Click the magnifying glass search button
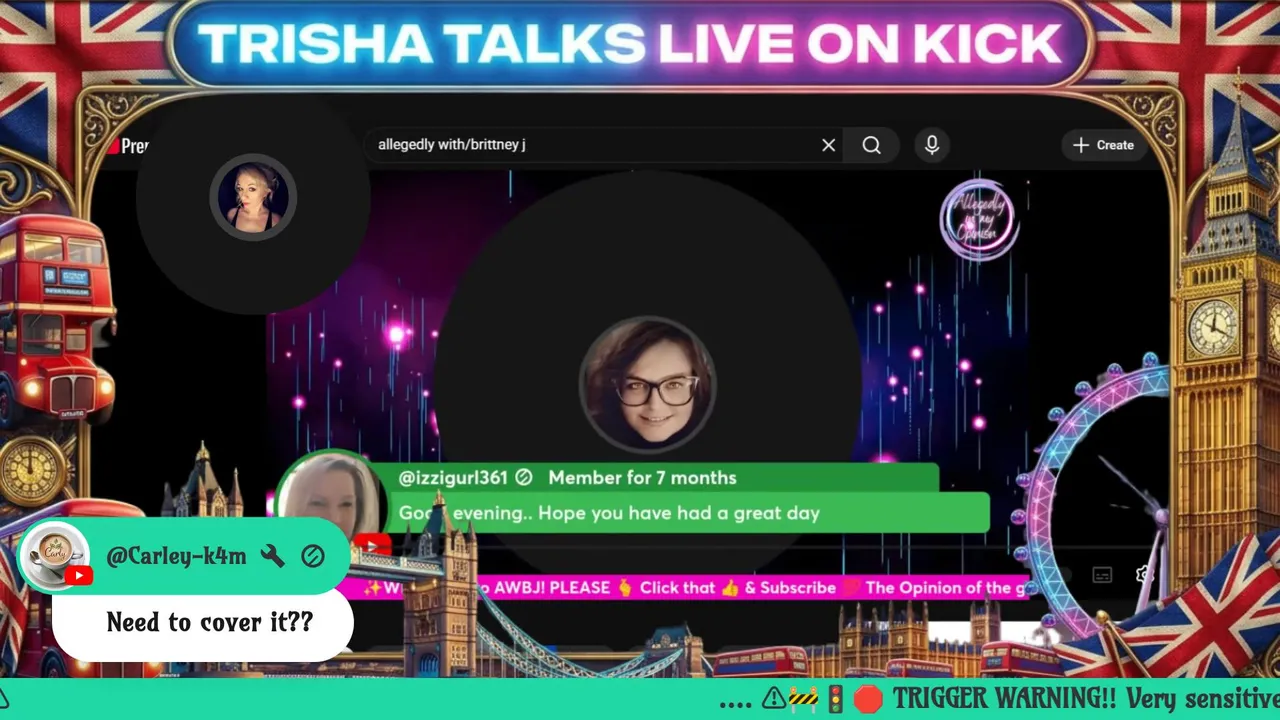This screenshot has width=1280, height=720. (871, 145)
